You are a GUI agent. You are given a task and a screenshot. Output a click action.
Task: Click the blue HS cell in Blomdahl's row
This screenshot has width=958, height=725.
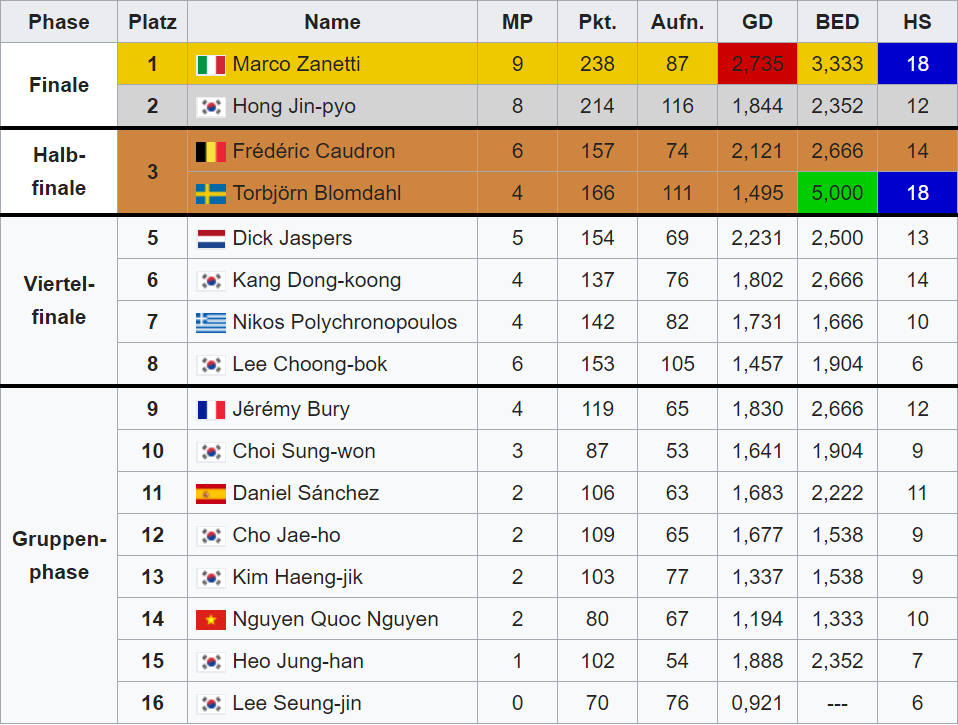pos(918,193)
